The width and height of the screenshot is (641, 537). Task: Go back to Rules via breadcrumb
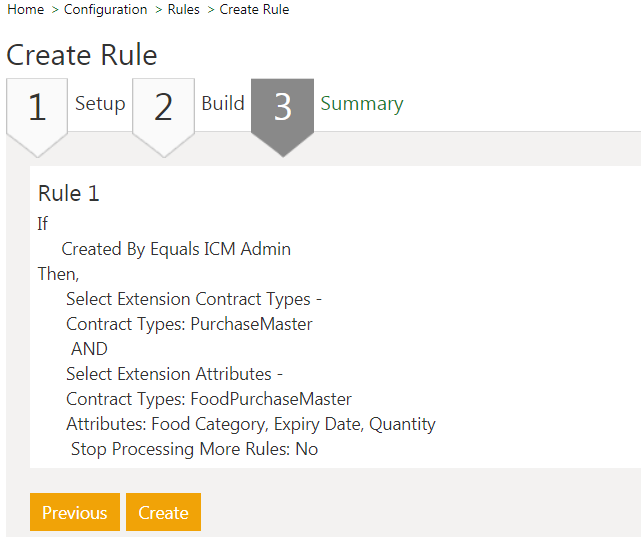pos(183,10)
